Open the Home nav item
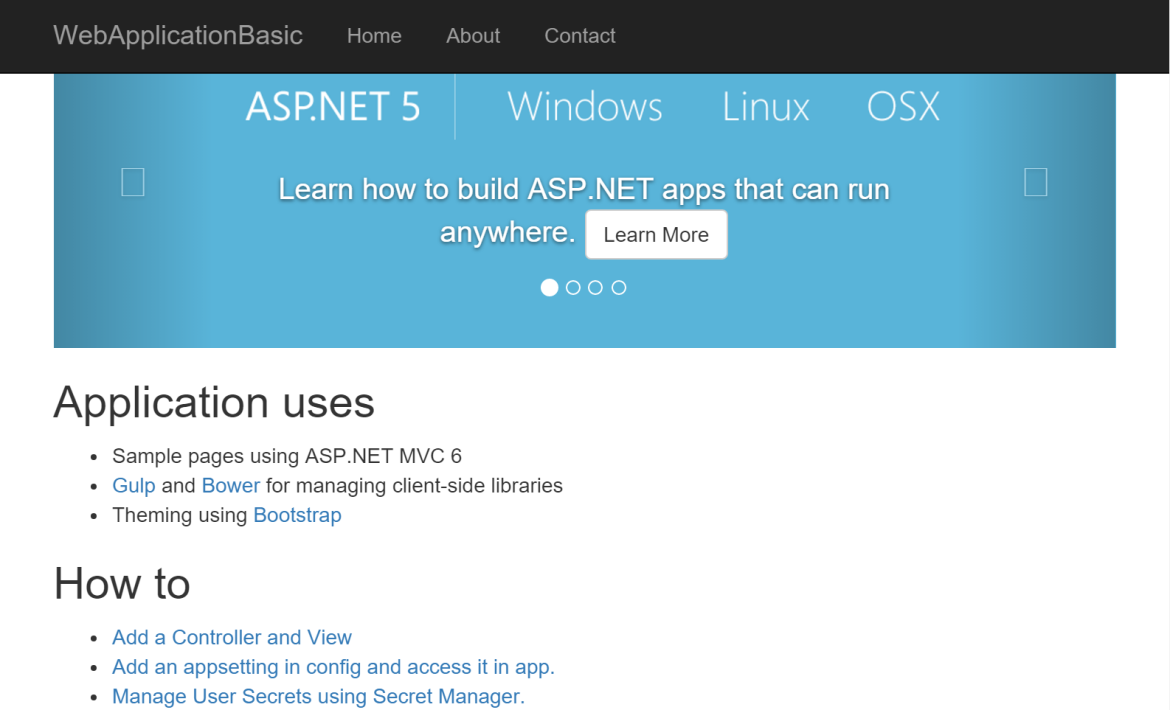Viewport: 1170px width, 710px height. (374, 36)
